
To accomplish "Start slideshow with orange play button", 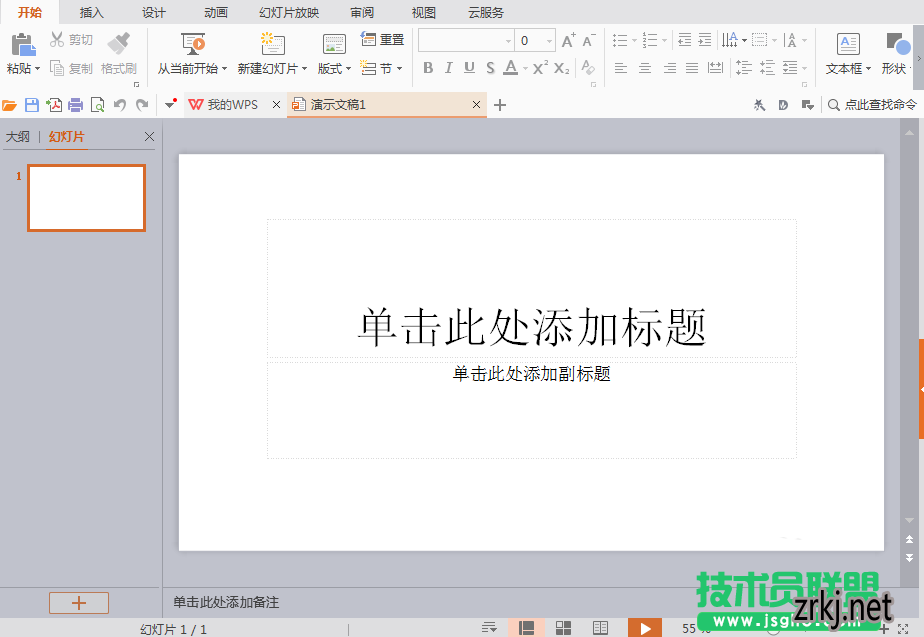I will pyautogui.click(x=645, y=628).
